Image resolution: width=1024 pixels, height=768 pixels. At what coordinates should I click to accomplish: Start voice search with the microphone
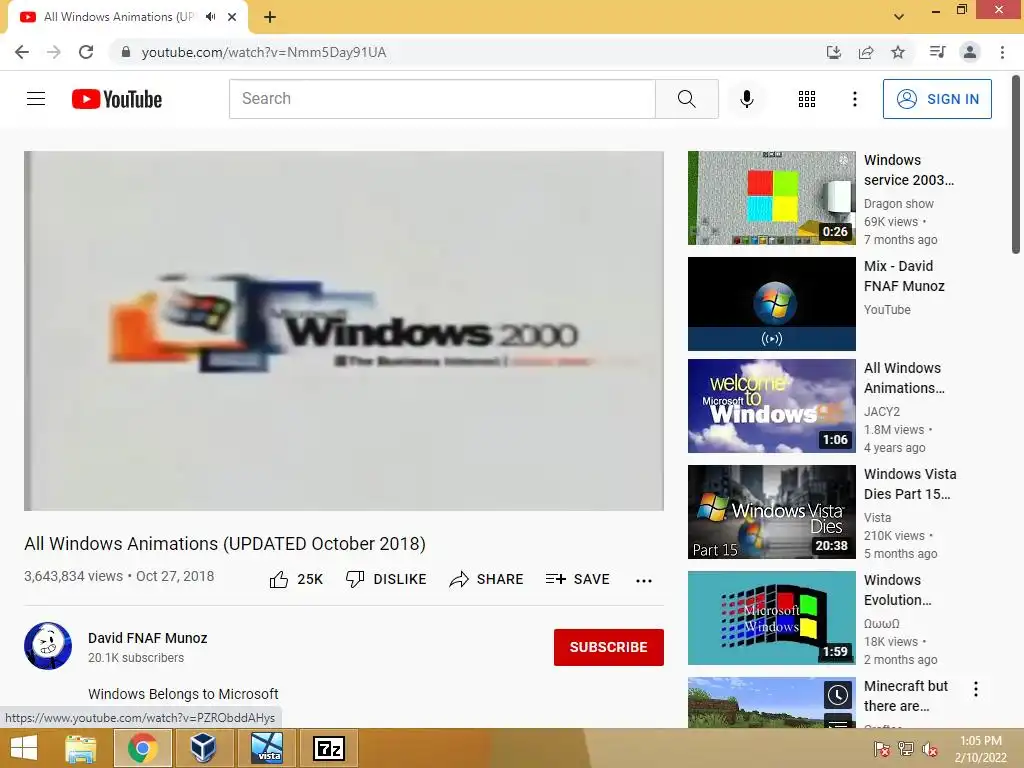(x=746, y=99)
